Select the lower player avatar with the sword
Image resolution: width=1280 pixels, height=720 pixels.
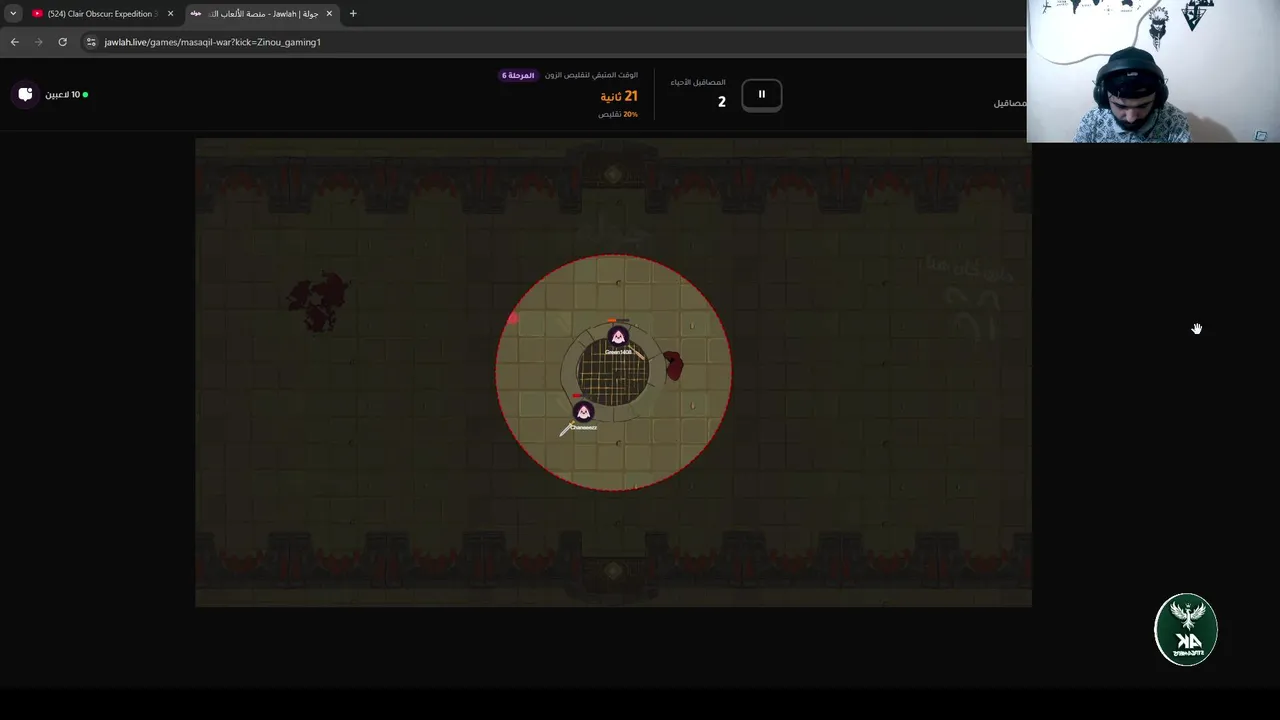coord(584,412)
